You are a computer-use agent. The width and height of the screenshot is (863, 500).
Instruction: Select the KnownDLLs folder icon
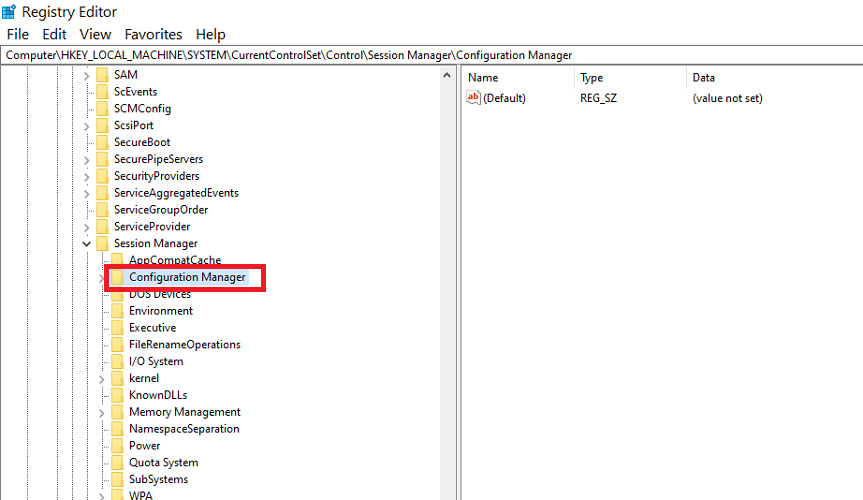tap(117, 395)
